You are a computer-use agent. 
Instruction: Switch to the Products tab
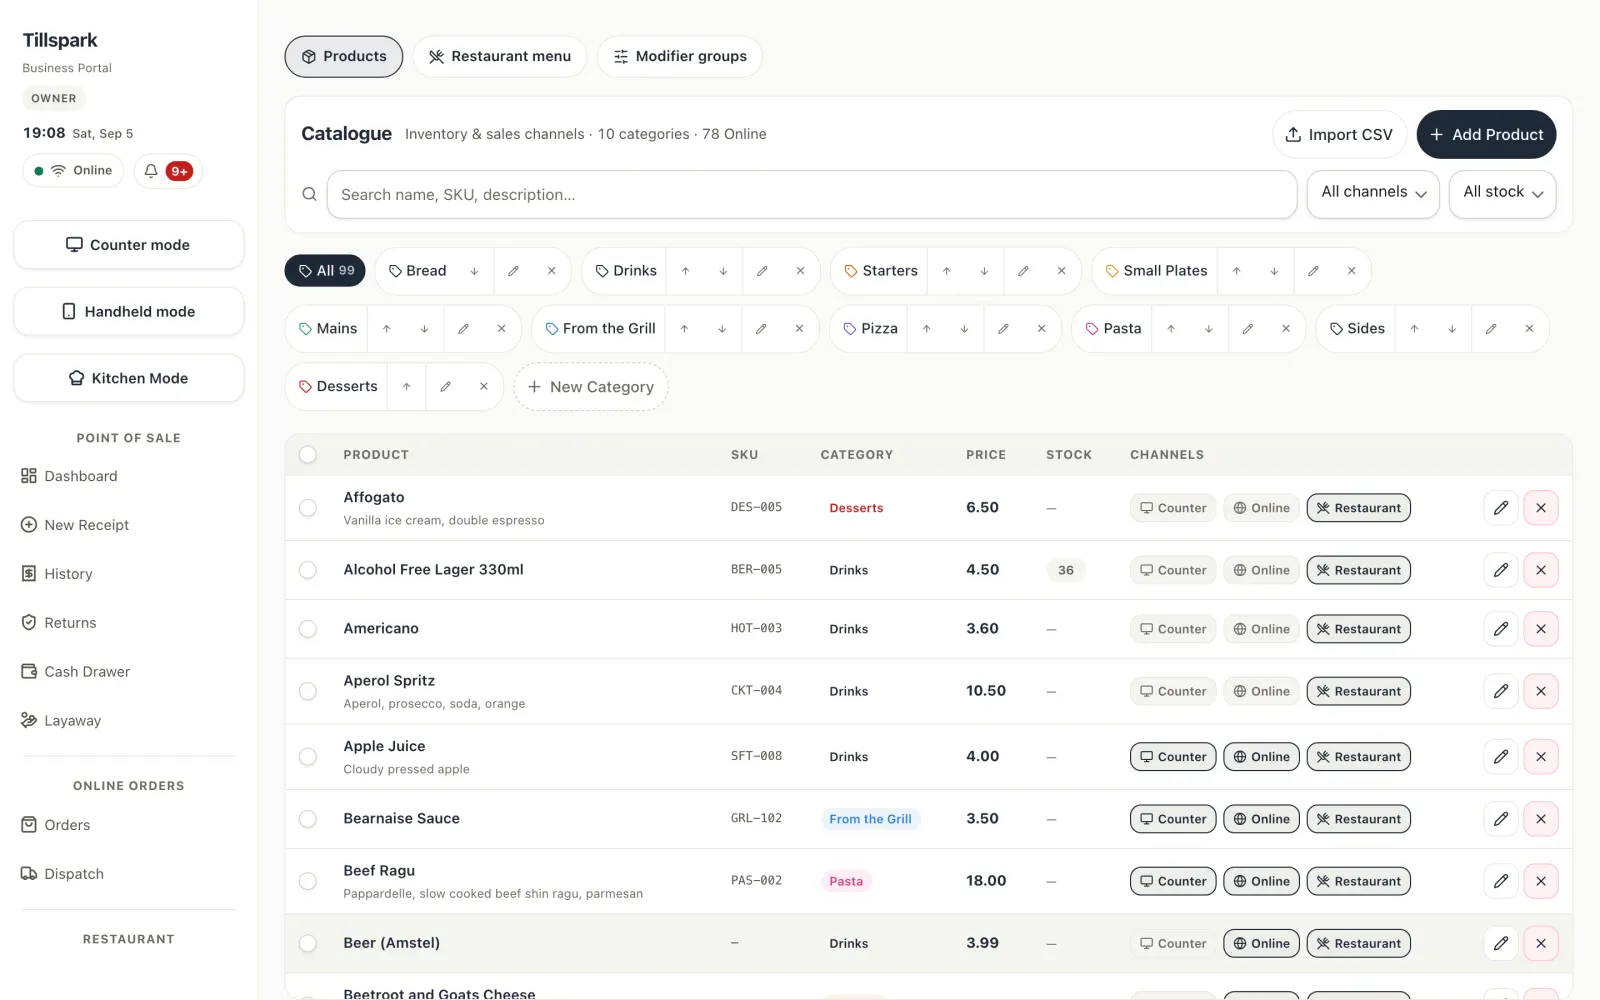(344, 57)
